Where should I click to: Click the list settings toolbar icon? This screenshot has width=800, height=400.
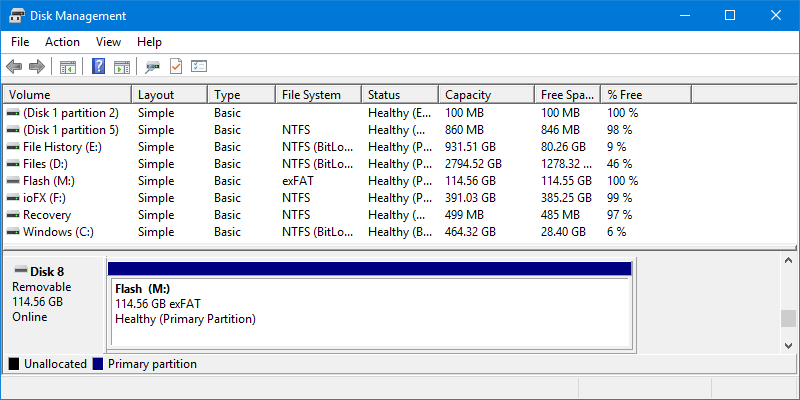pos(199,67)
